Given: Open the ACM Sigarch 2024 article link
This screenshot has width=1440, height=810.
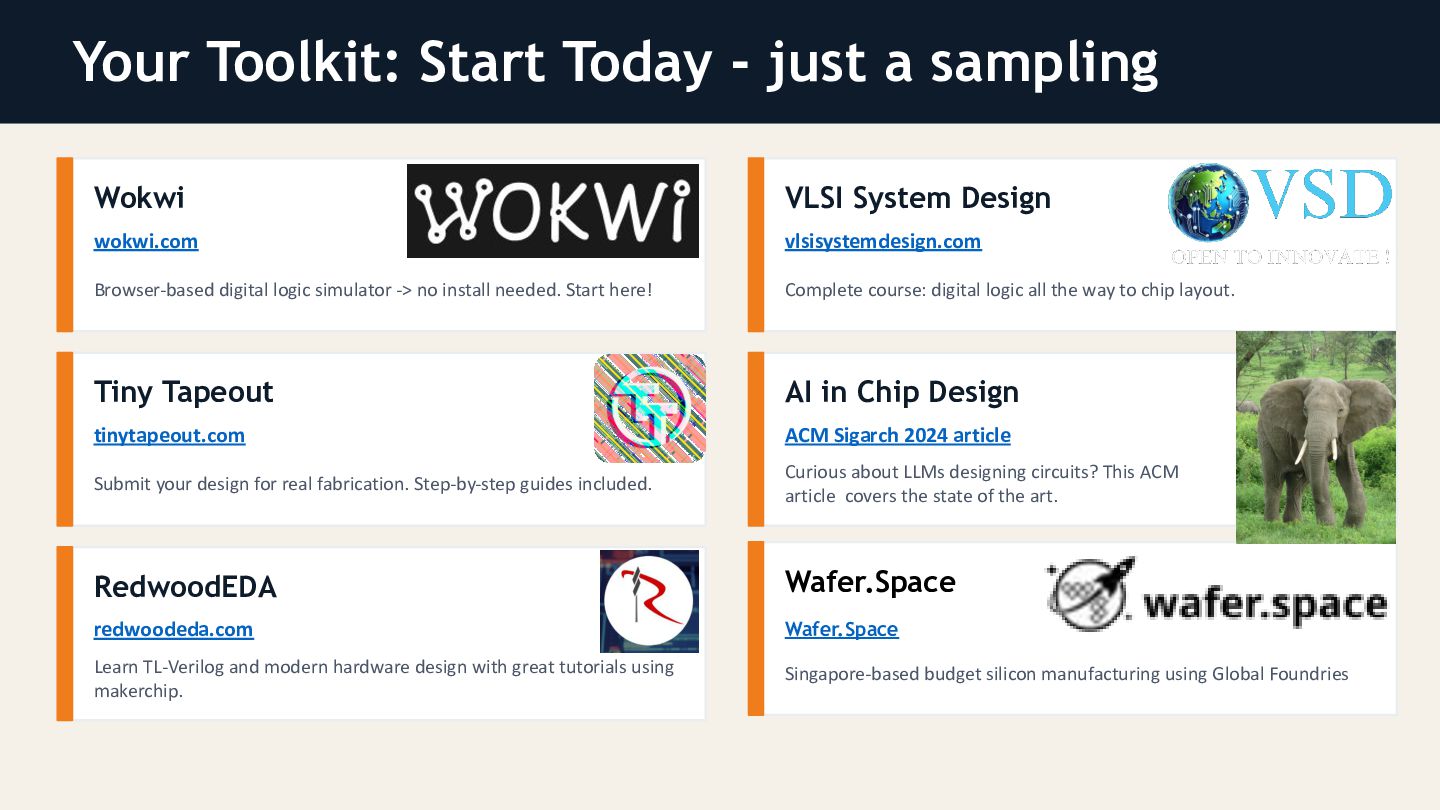Looking at the screenshot, I should click(x=897, y=435).
